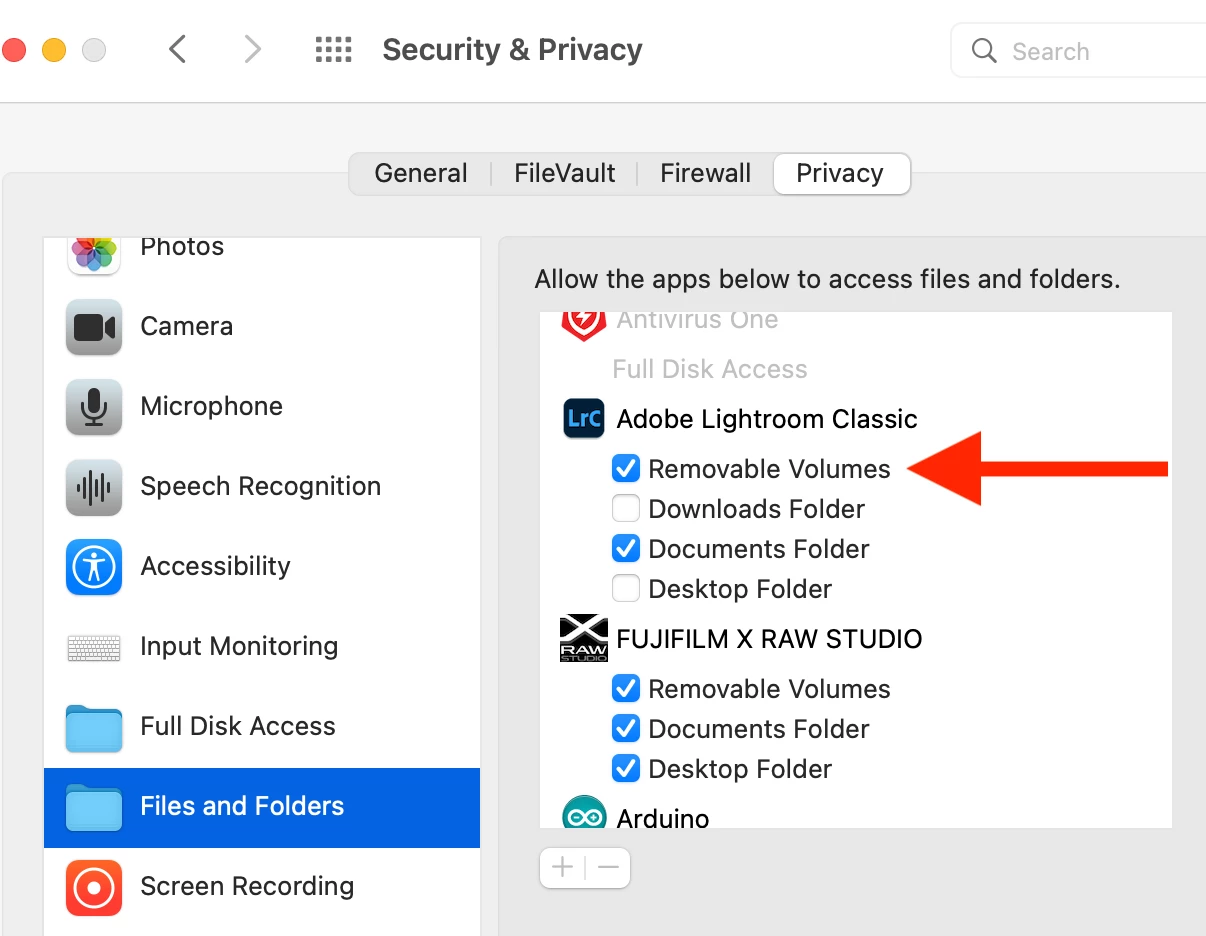This screenshot has width=1206, height=936.
Task: Close the Security & Privacy window
Action: 13,50
